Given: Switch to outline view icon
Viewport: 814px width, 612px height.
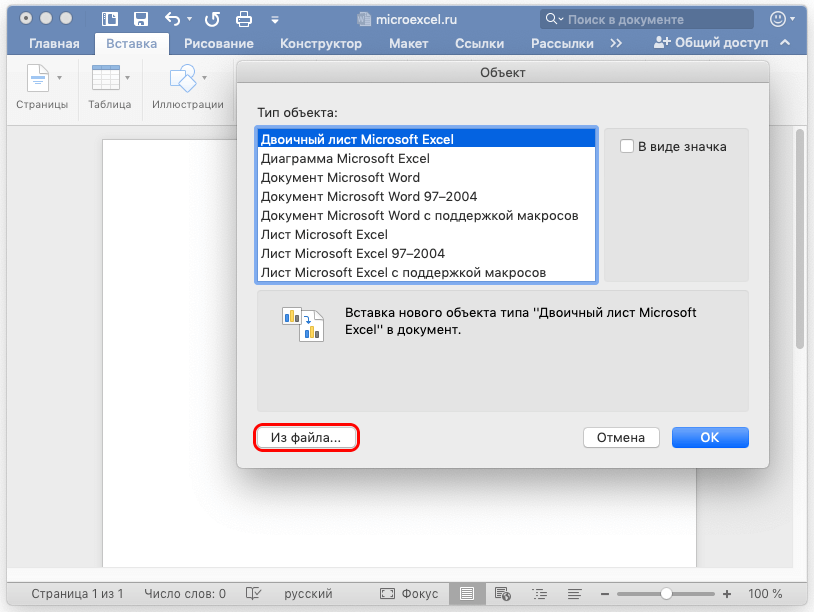Looking at the screenshot, I should pos(539,593).
